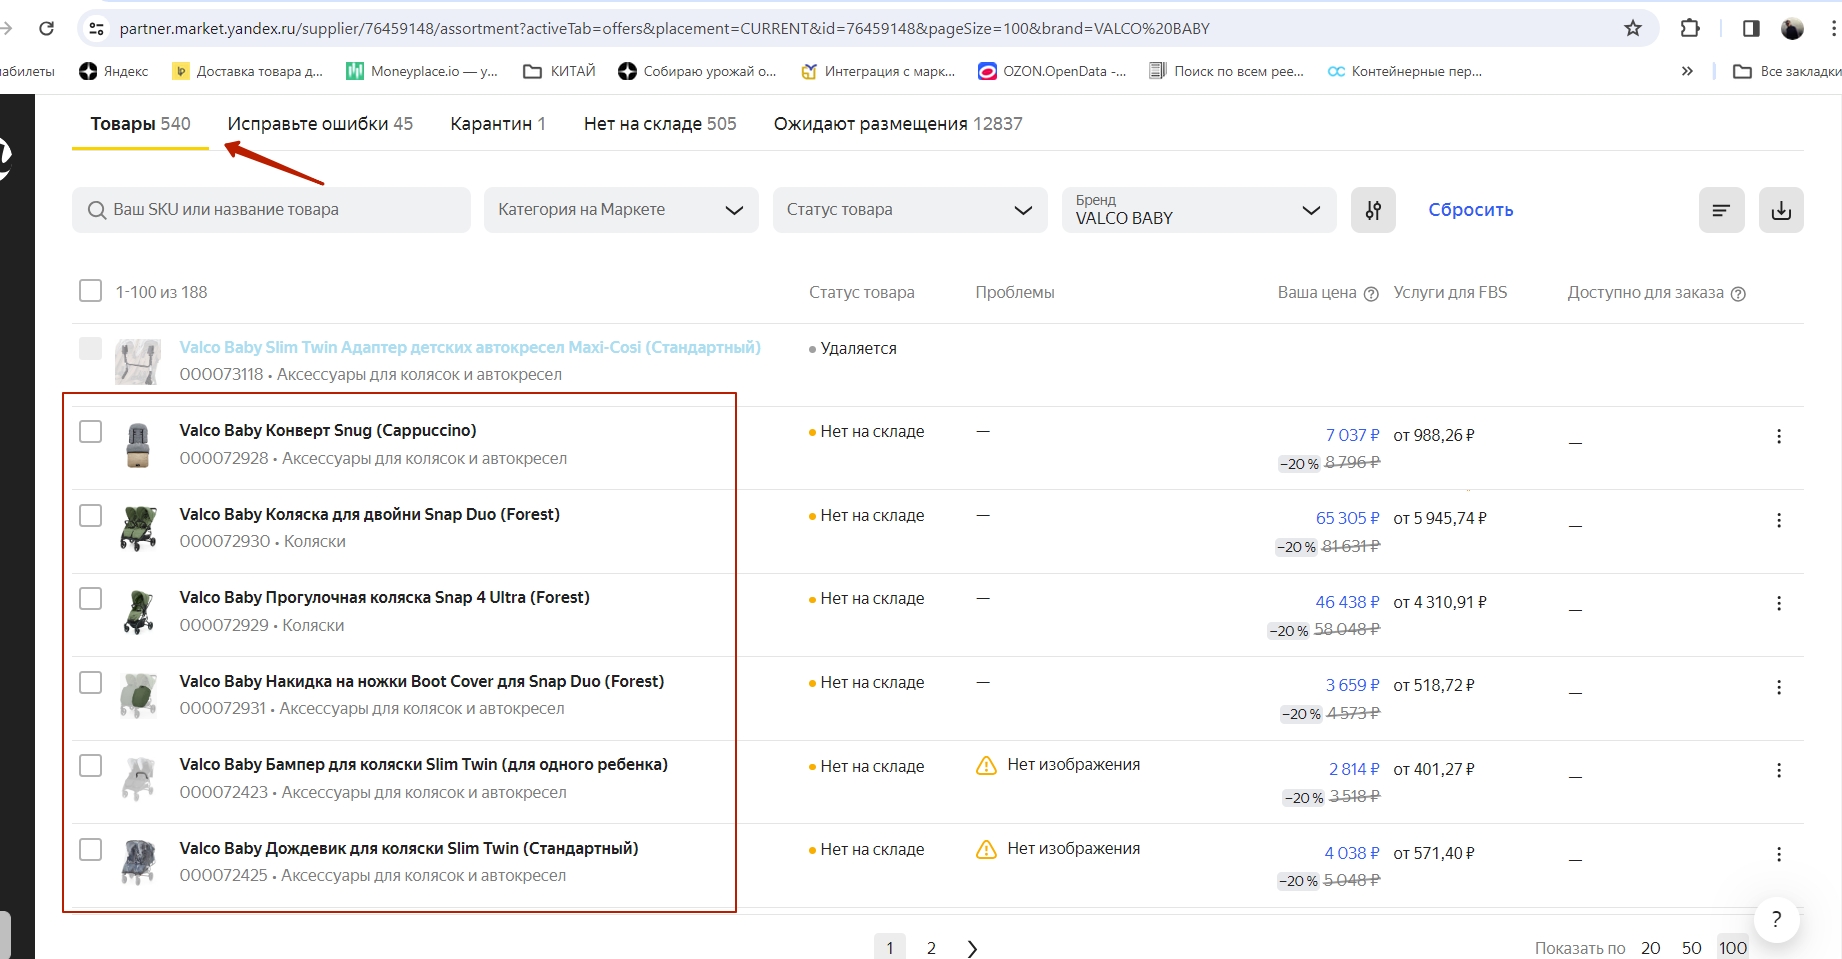Click the download export icon
This screenshot has height=959, width=1842.
coord(1781,210)
